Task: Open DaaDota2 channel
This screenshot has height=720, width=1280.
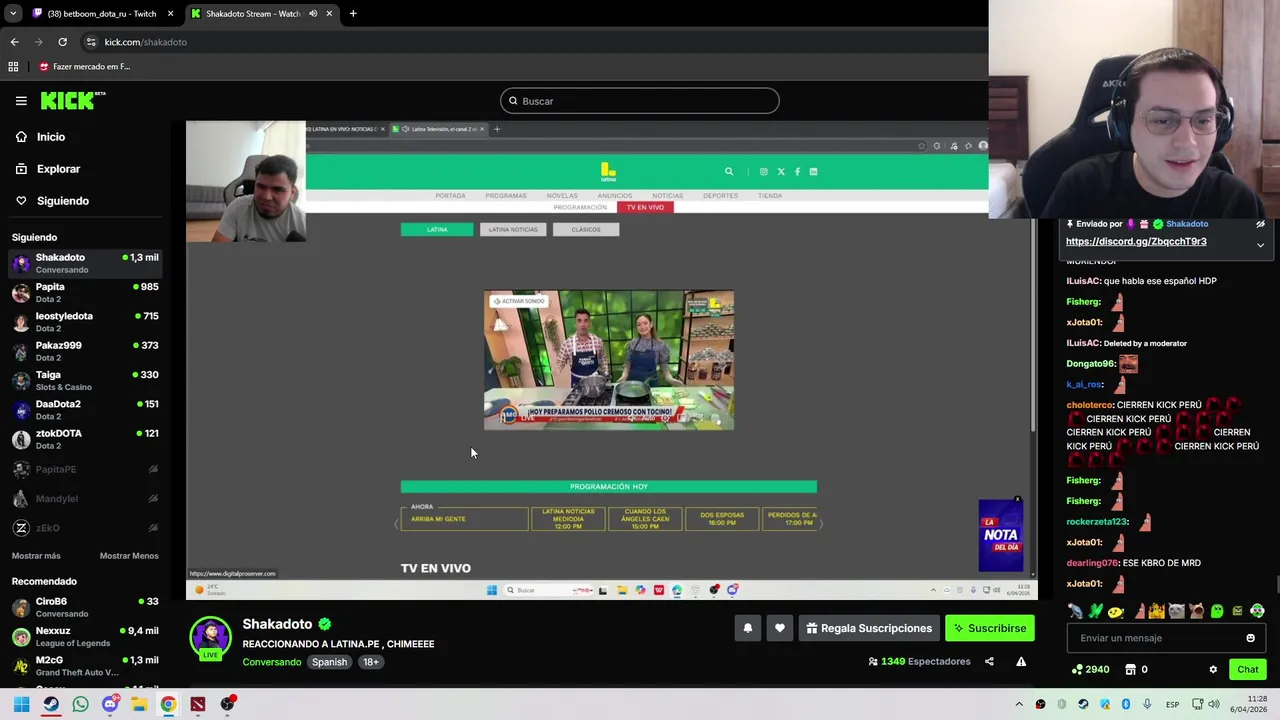Action: pos(85,410)
